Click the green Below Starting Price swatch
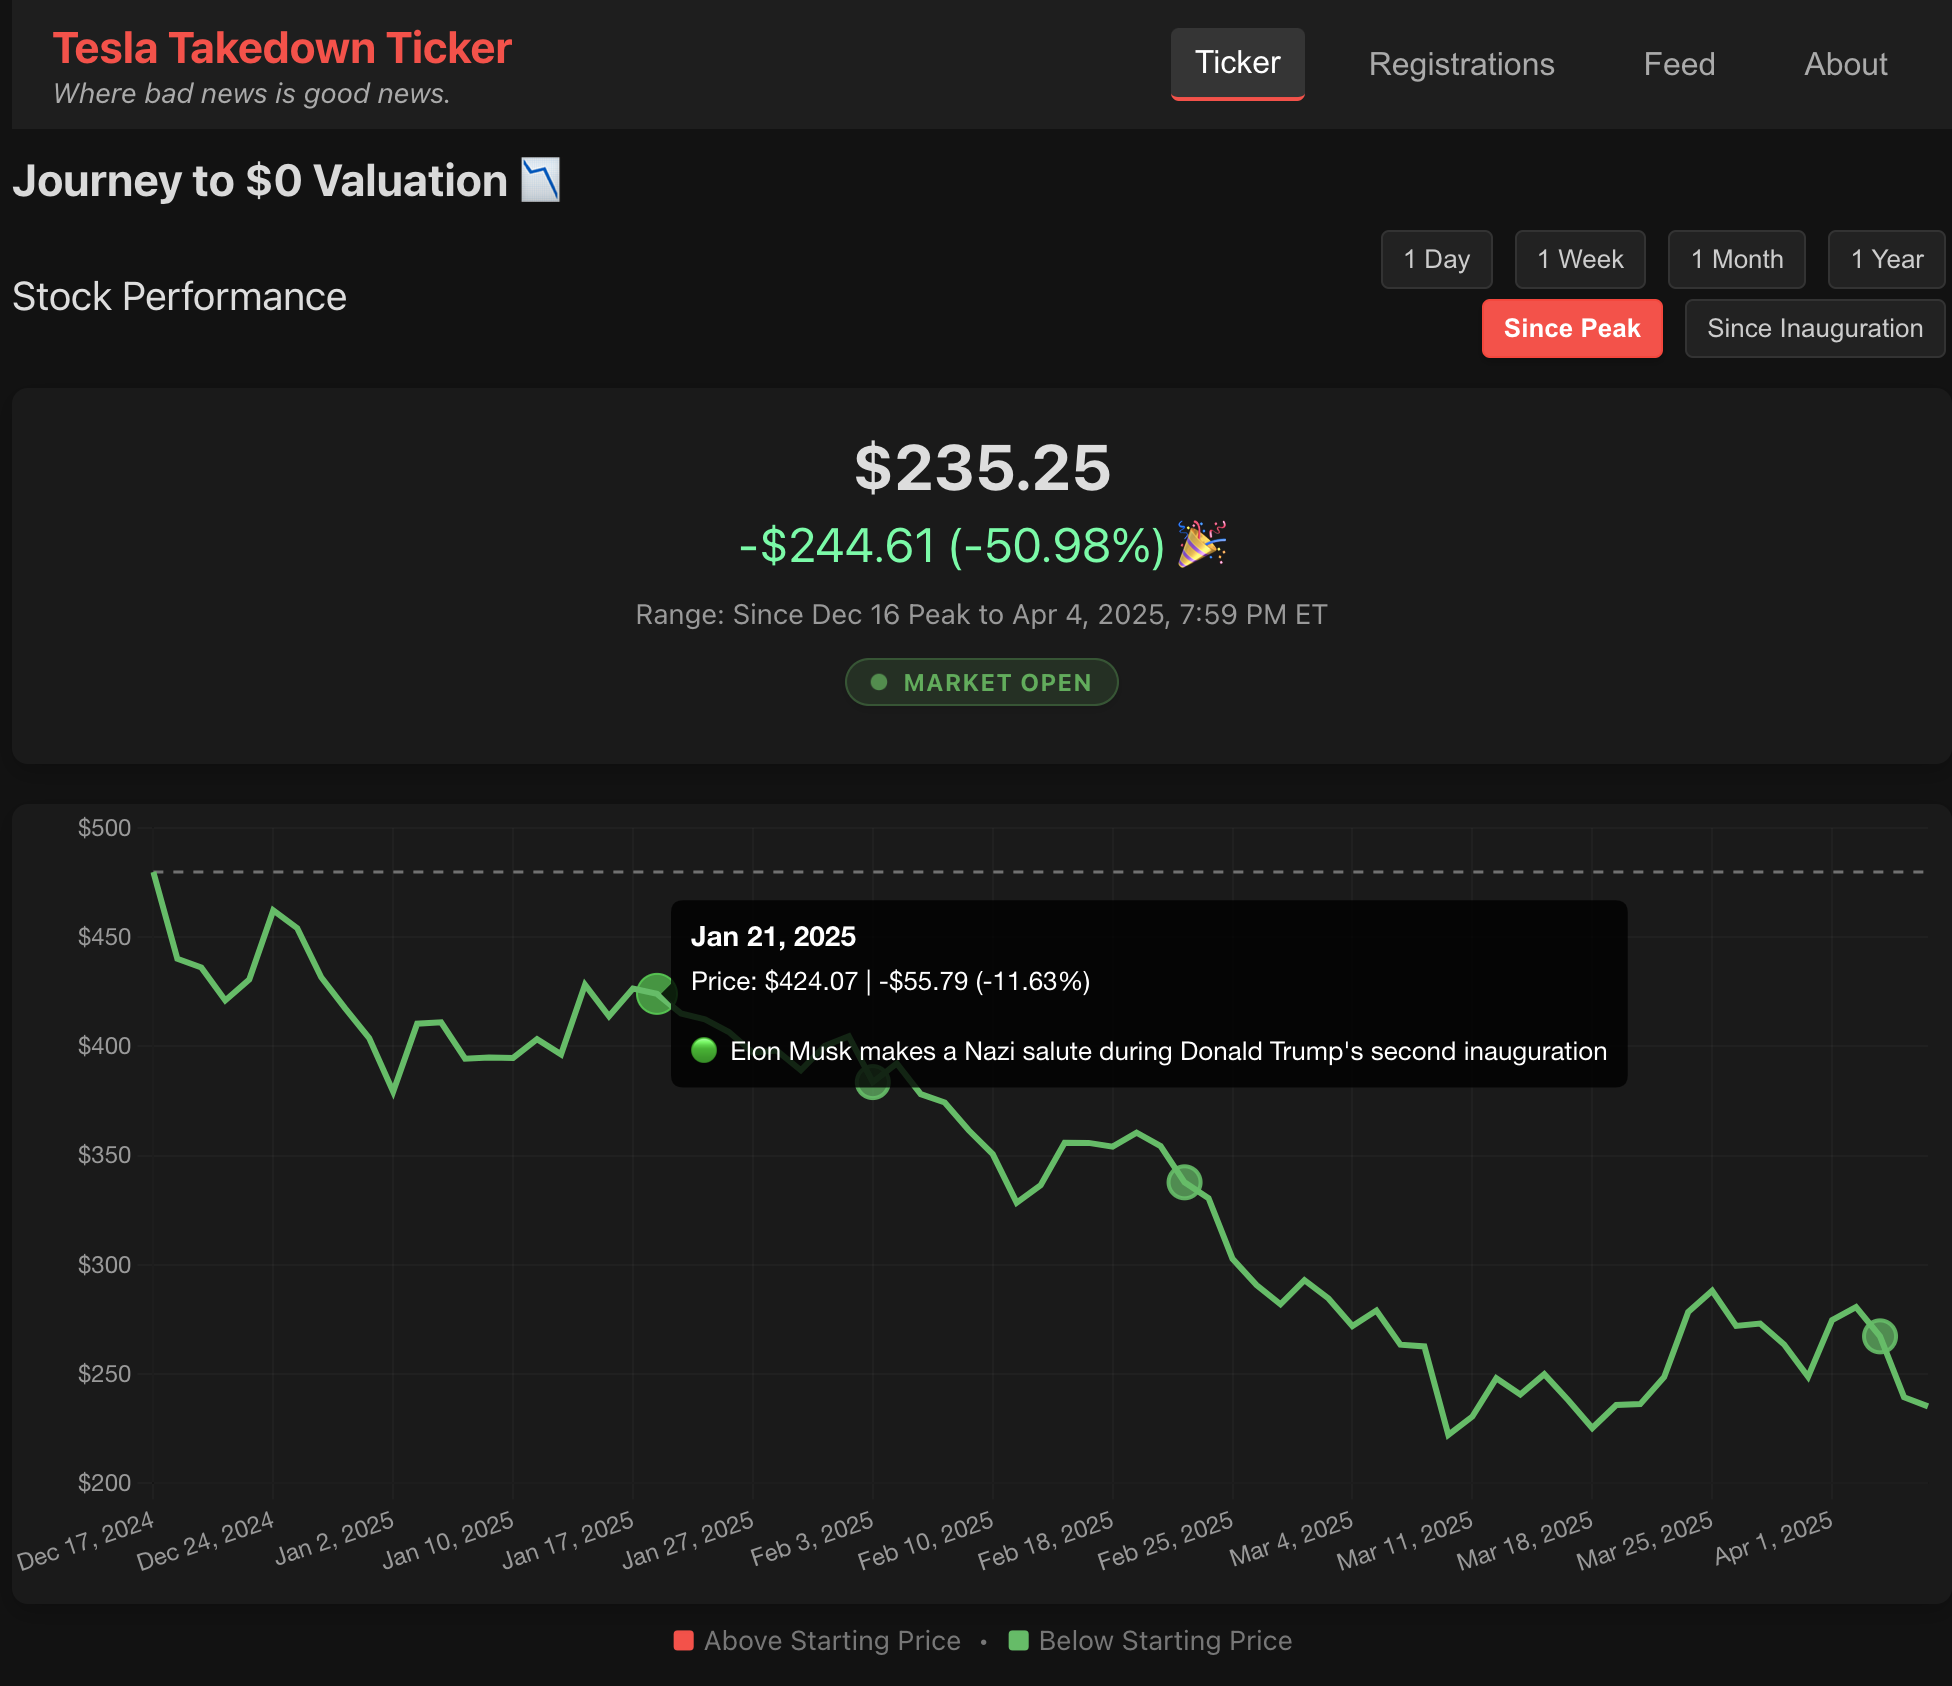This screenshot has width=1952, height=1686. 1019,1640
